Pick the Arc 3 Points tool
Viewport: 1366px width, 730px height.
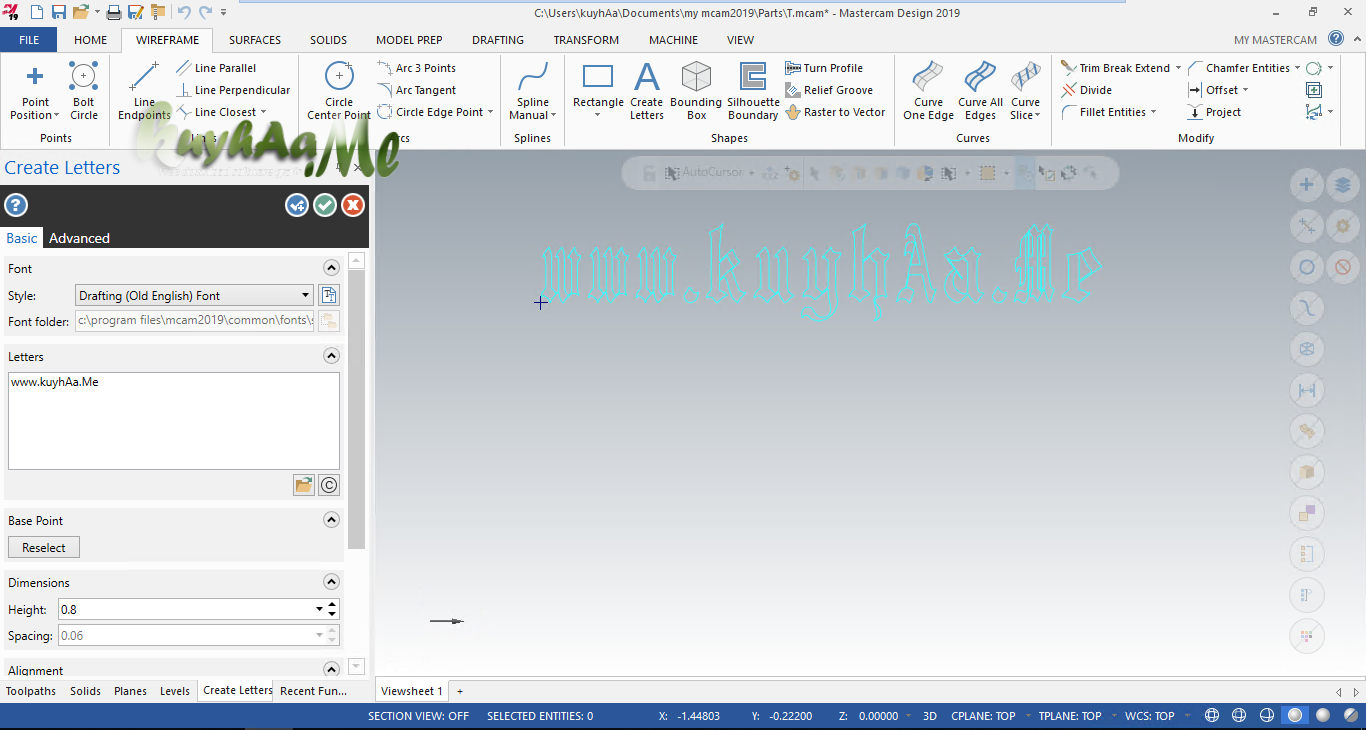416,68
